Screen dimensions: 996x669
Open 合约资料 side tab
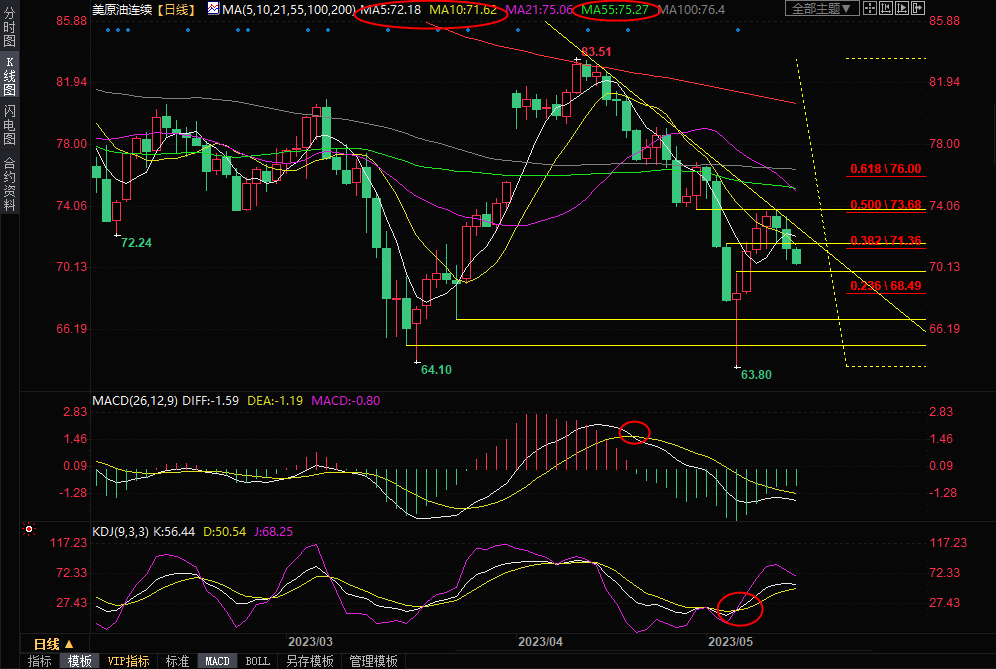pos(9,183)
